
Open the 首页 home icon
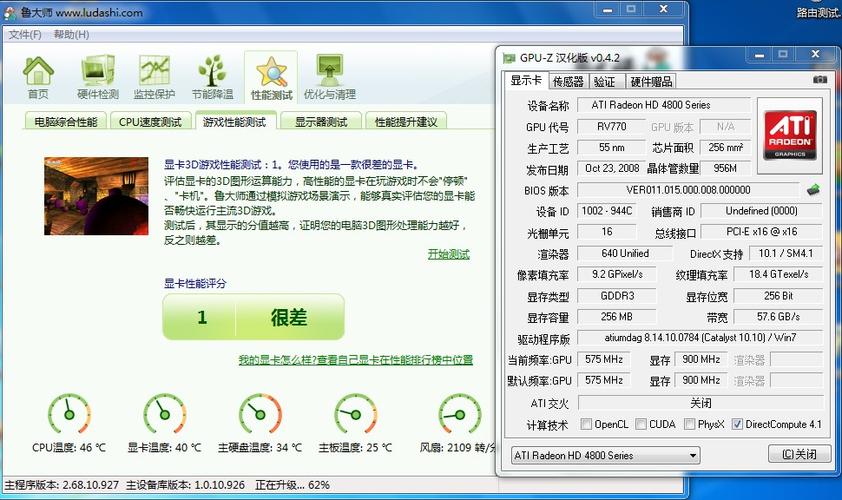[38, 78]
